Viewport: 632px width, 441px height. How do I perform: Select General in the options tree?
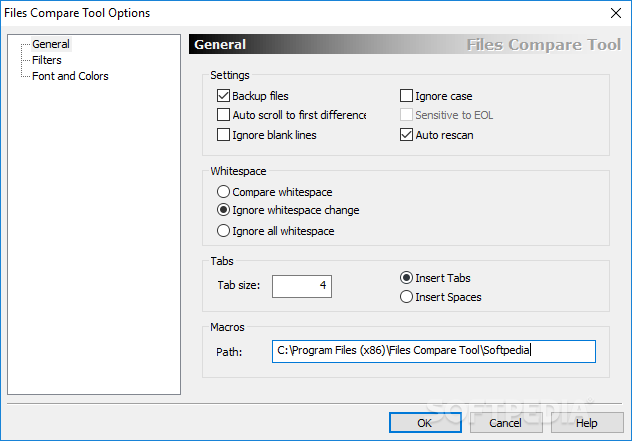point(51,44)
